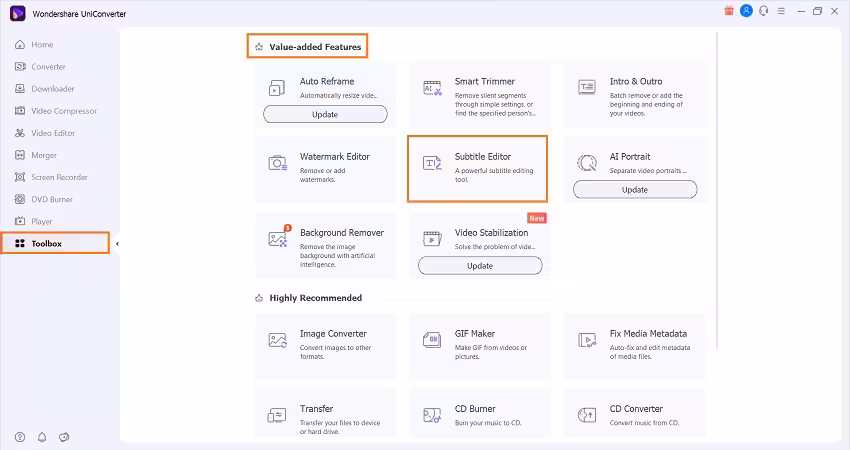
Task: Click the Background Remover tool icon
Action: pos(278,239)
